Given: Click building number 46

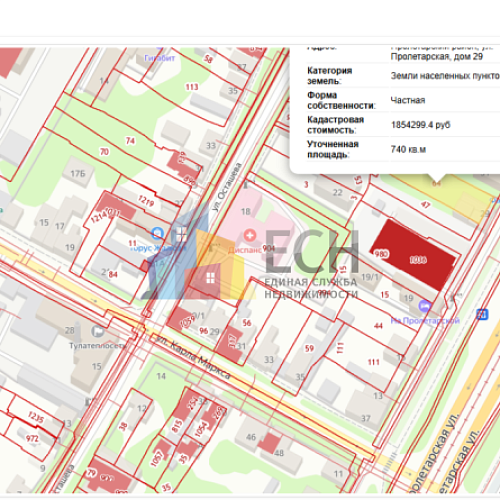Looking at the screenshot, I should click(x=251, y=437).
